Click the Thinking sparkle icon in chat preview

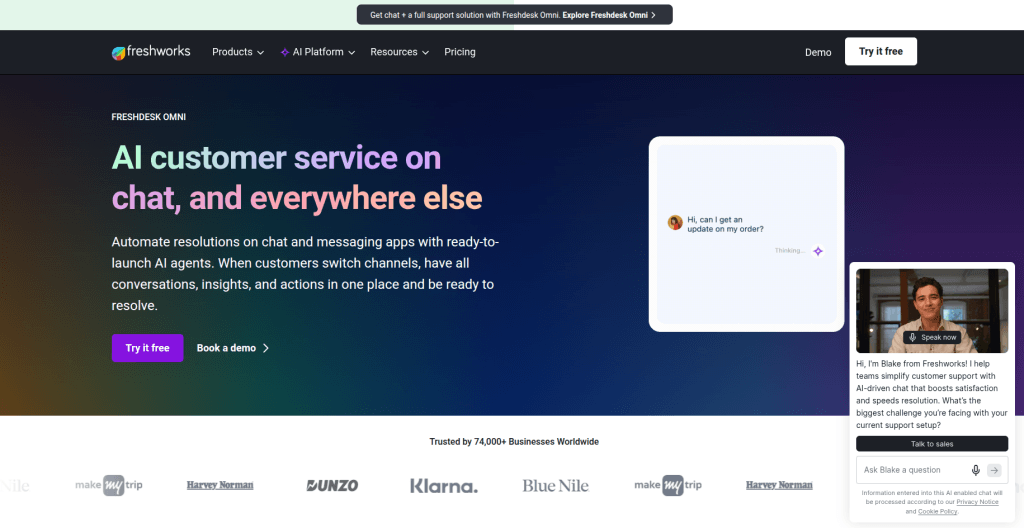pyautogui.click(x=818, y=251)
